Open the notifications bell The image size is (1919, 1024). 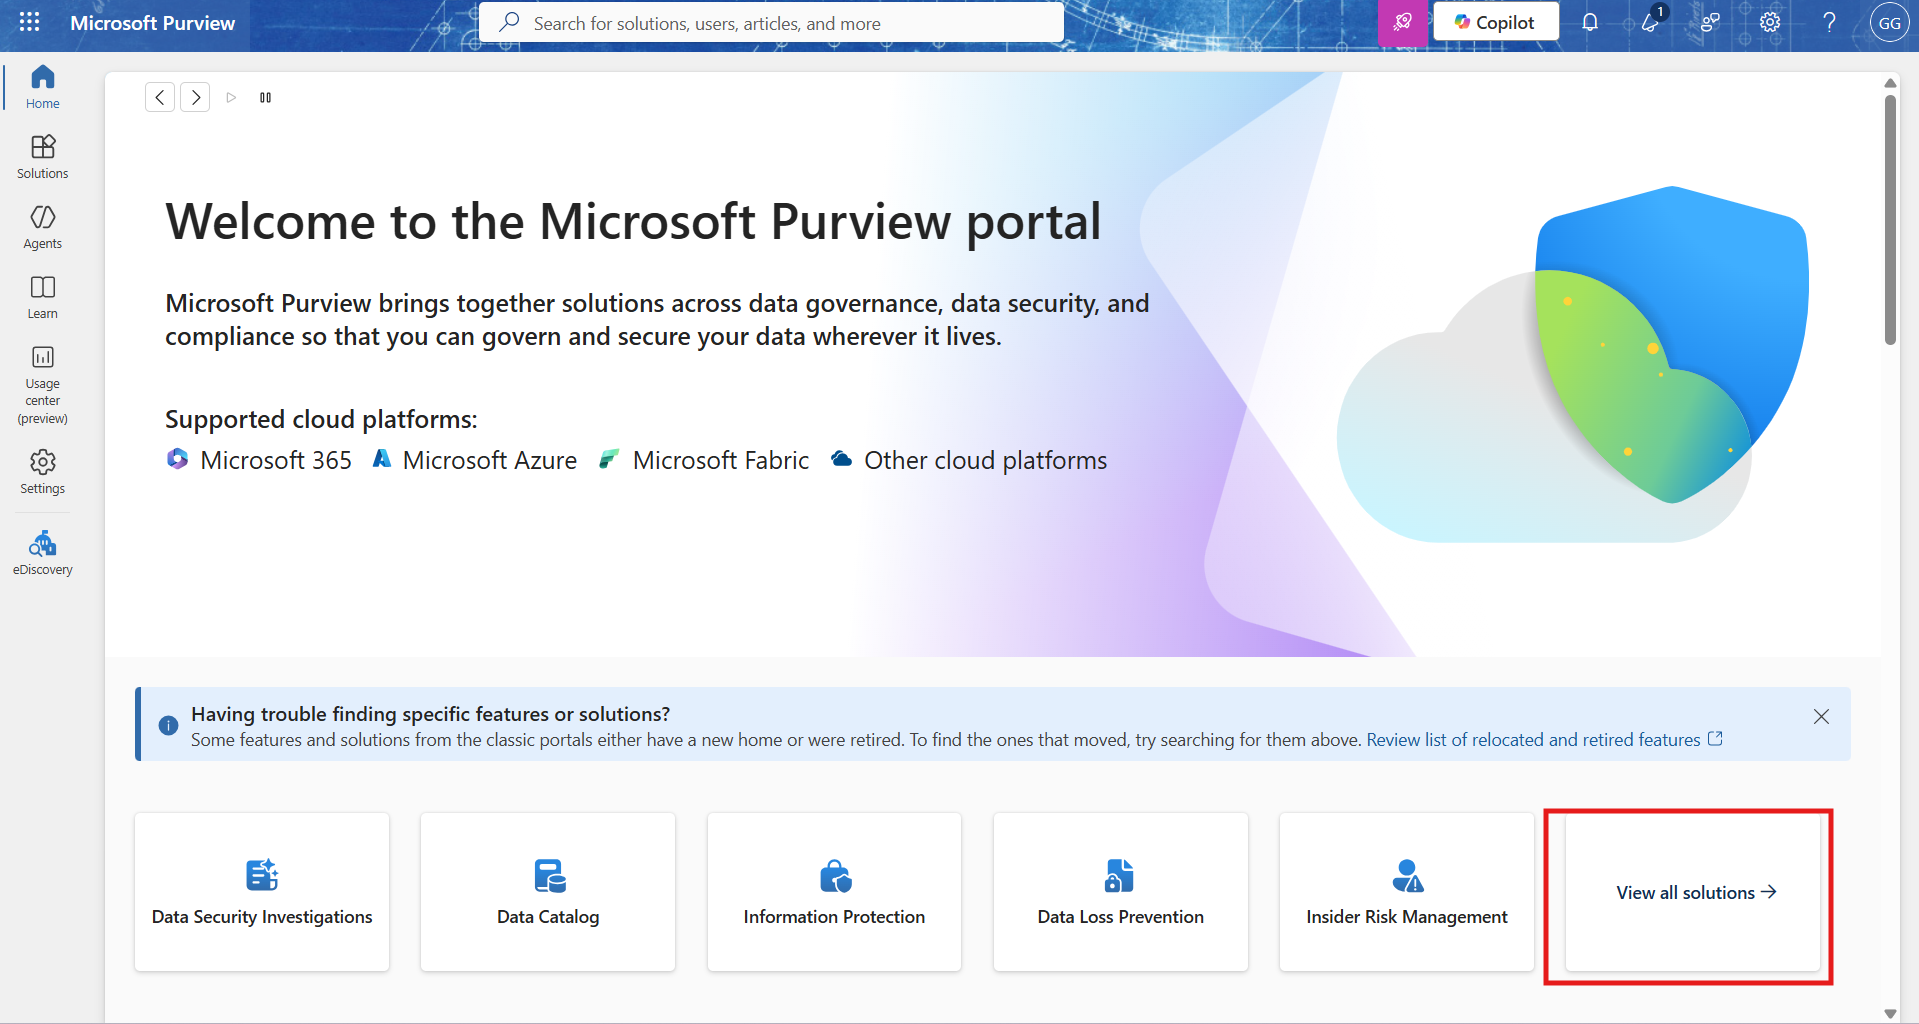[1589, 22]
